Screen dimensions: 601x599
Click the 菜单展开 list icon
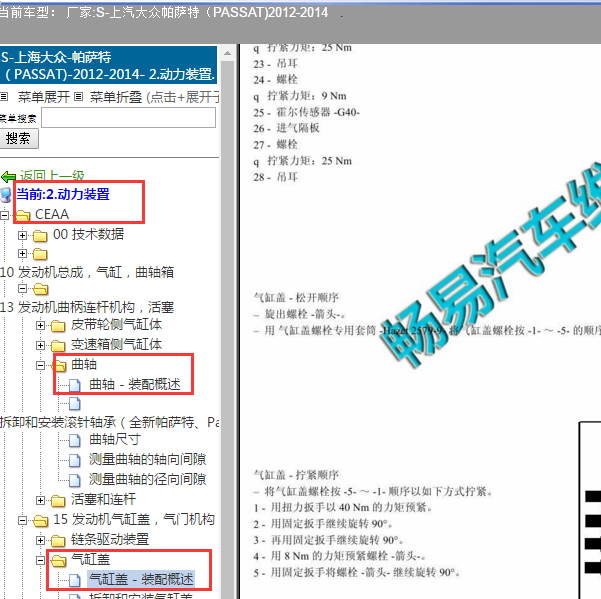[4, 97]
